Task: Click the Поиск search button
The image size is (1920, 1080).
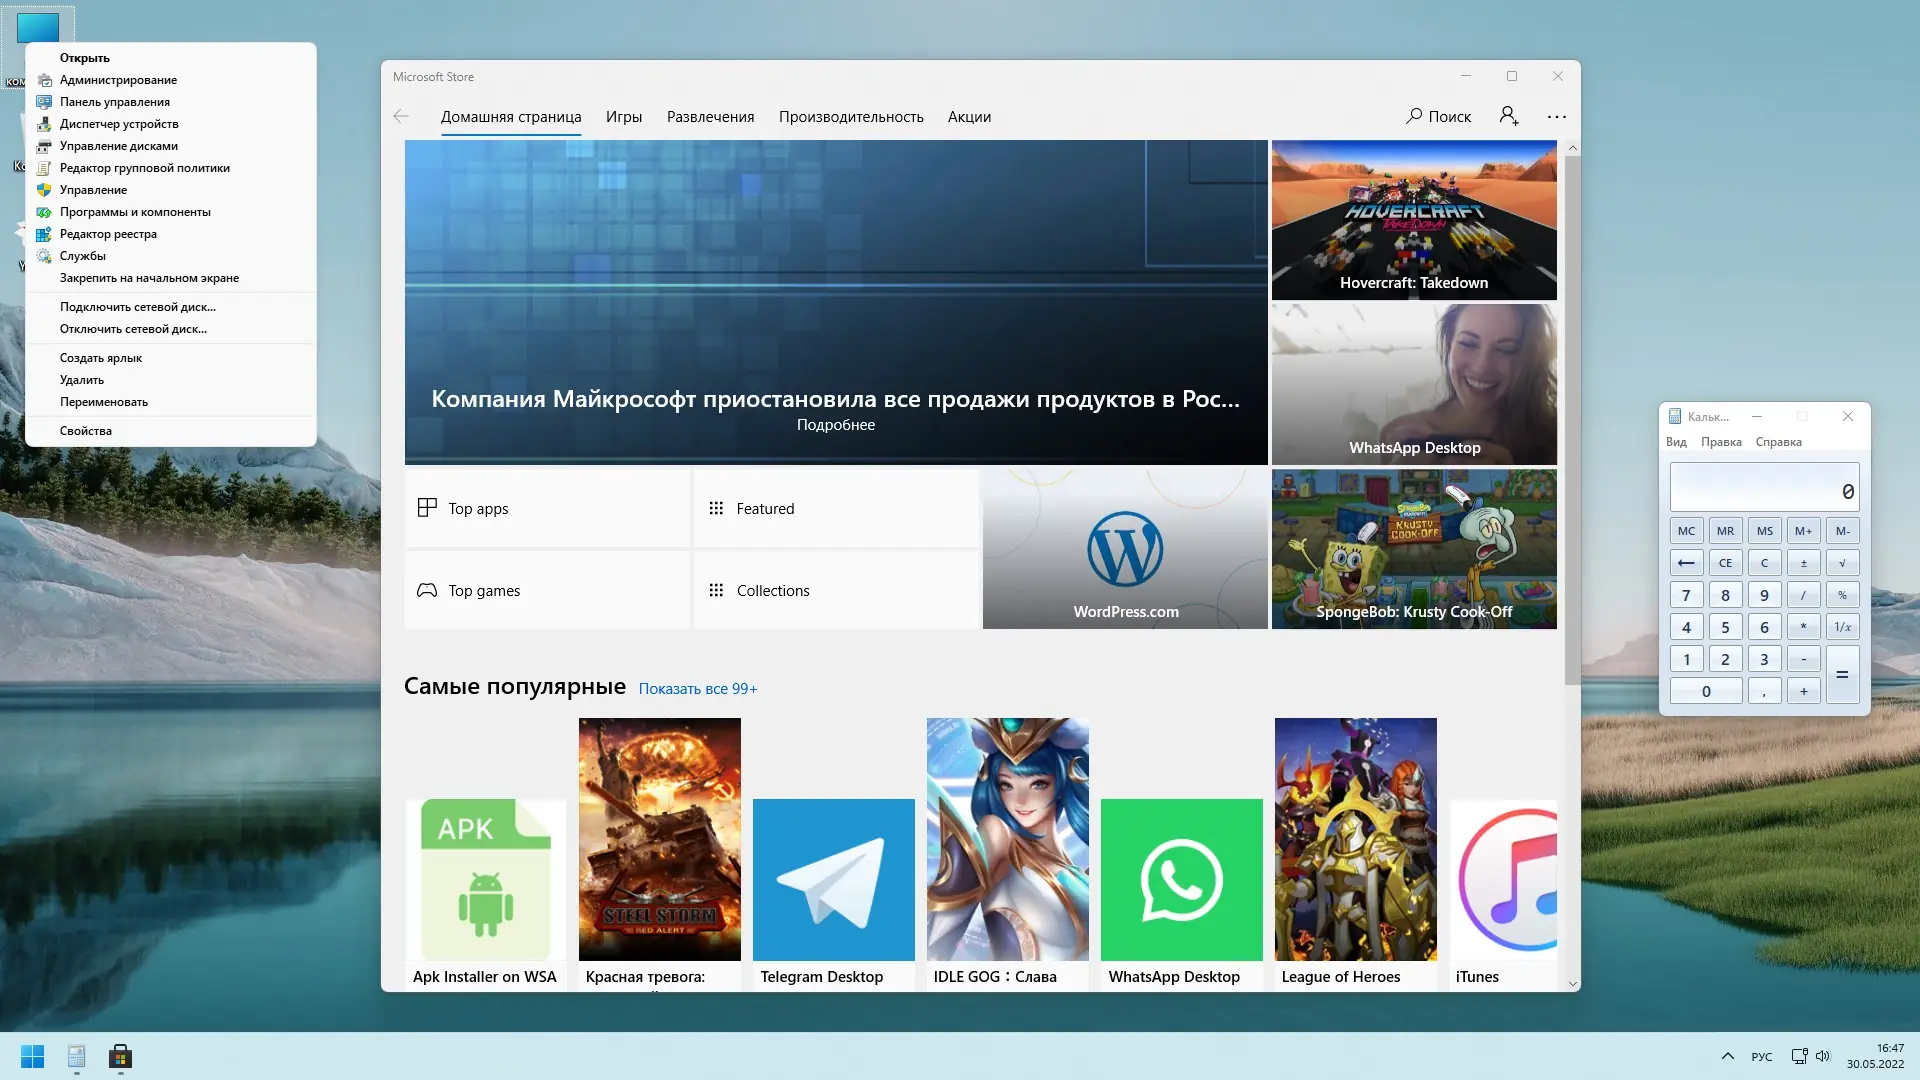Action: (x=1438, y=117)
